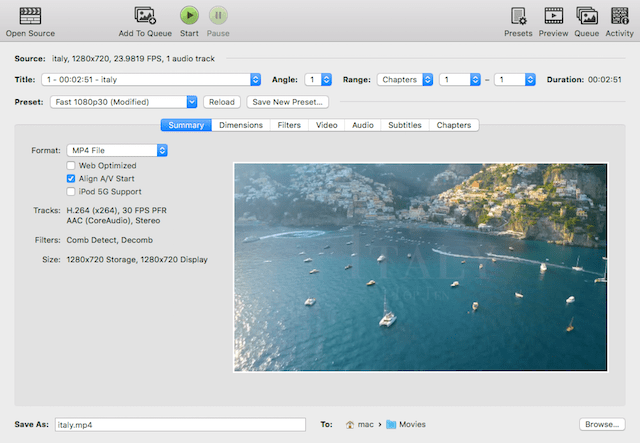Show the Queue window icon
Image resolution: width=640 pixels, height=443 pixels.
click(587, 16)
